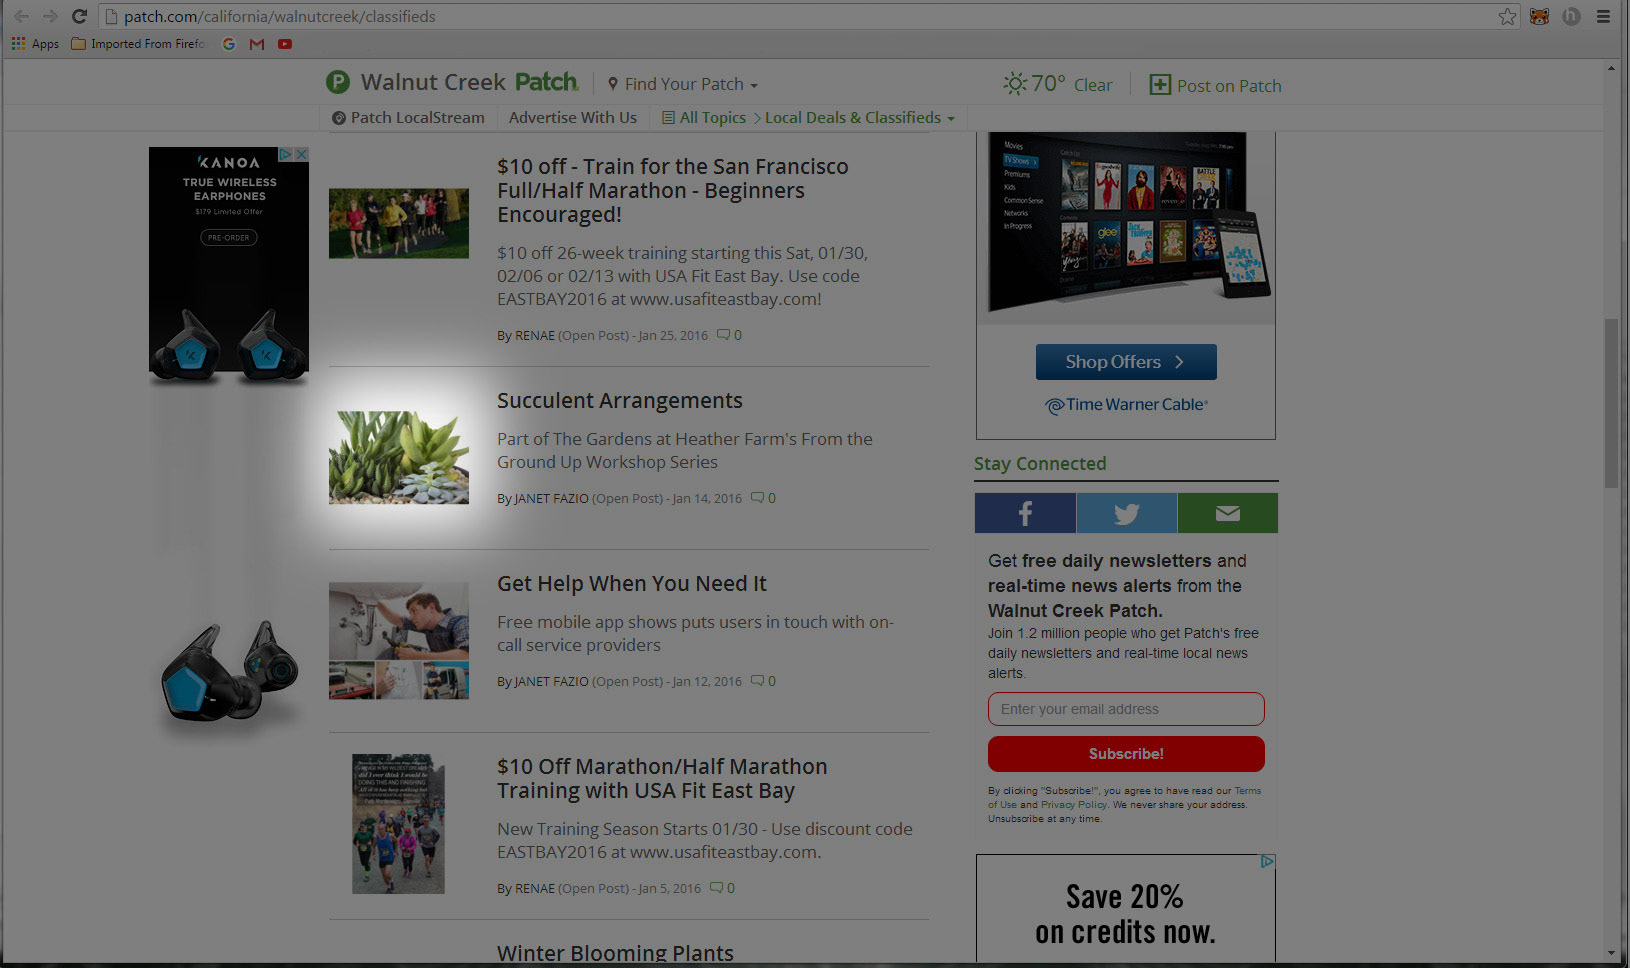Expand the Find Your Patch dropdown

(683, 84)
